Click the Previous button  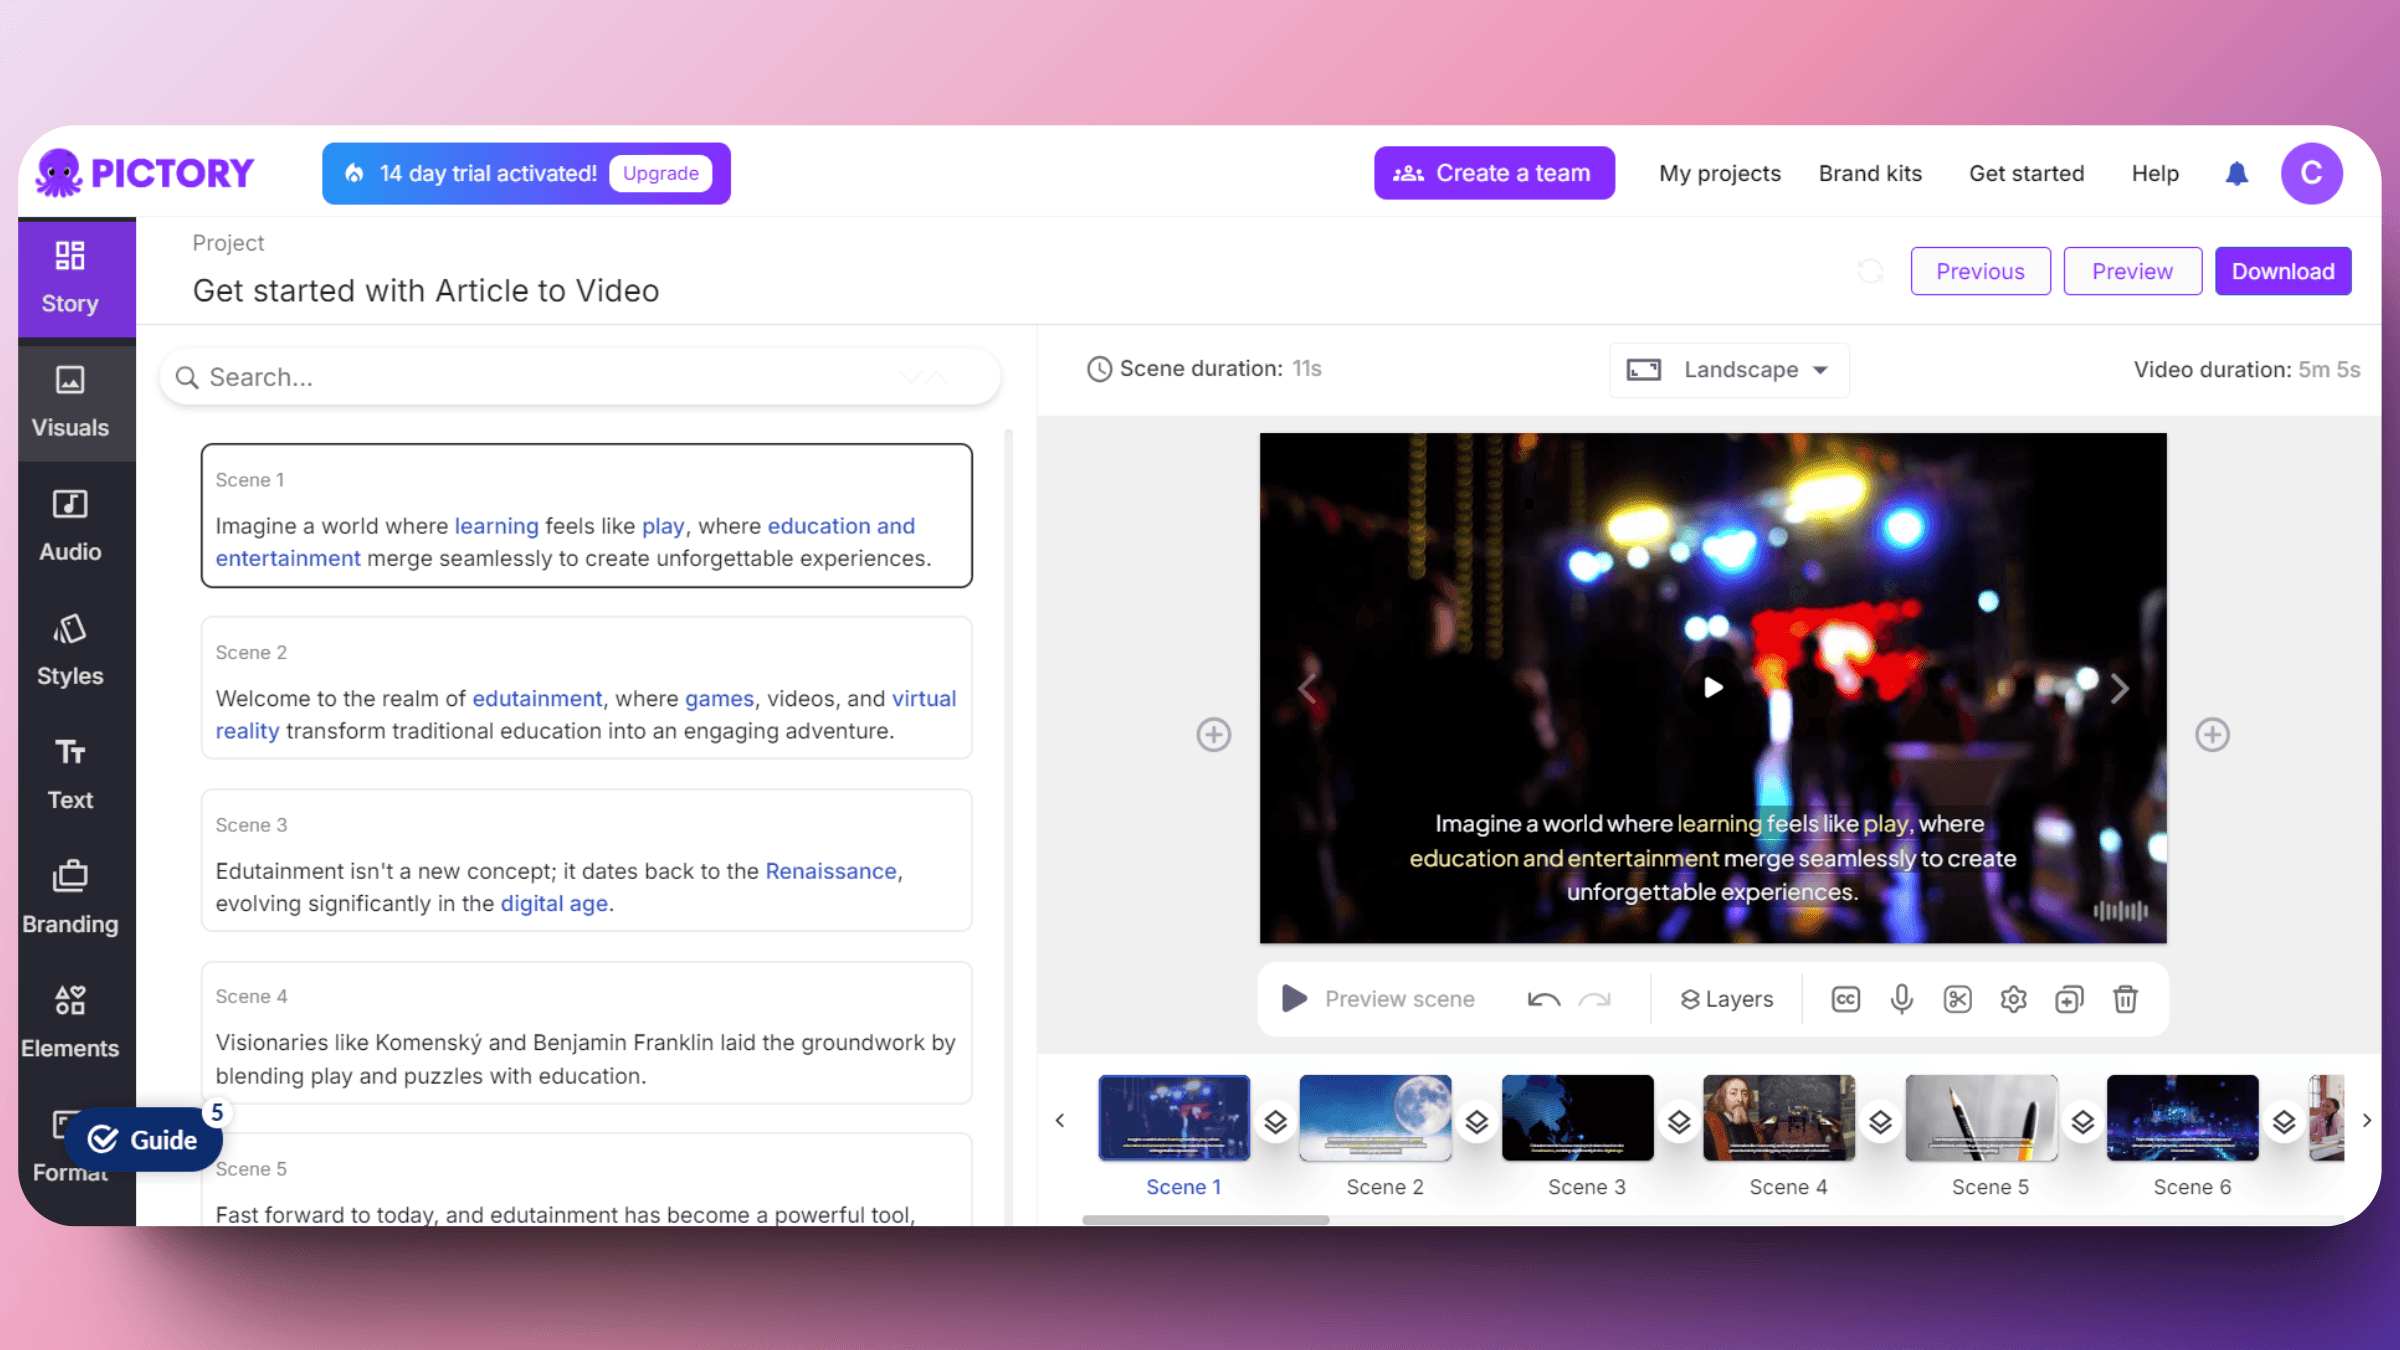[1980, 271]
